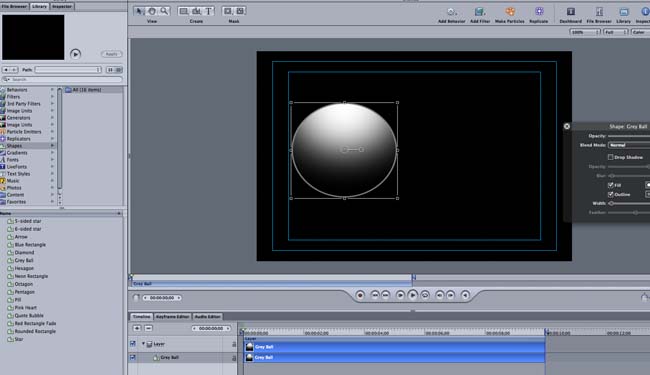Click the Record button in transport

tap(360, 295)
